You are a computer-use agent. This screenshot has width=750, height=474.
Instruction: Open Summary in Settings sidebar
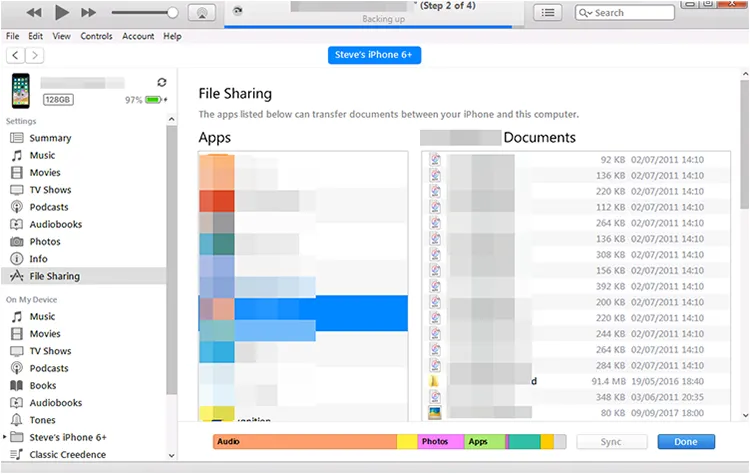coord(50,138)
